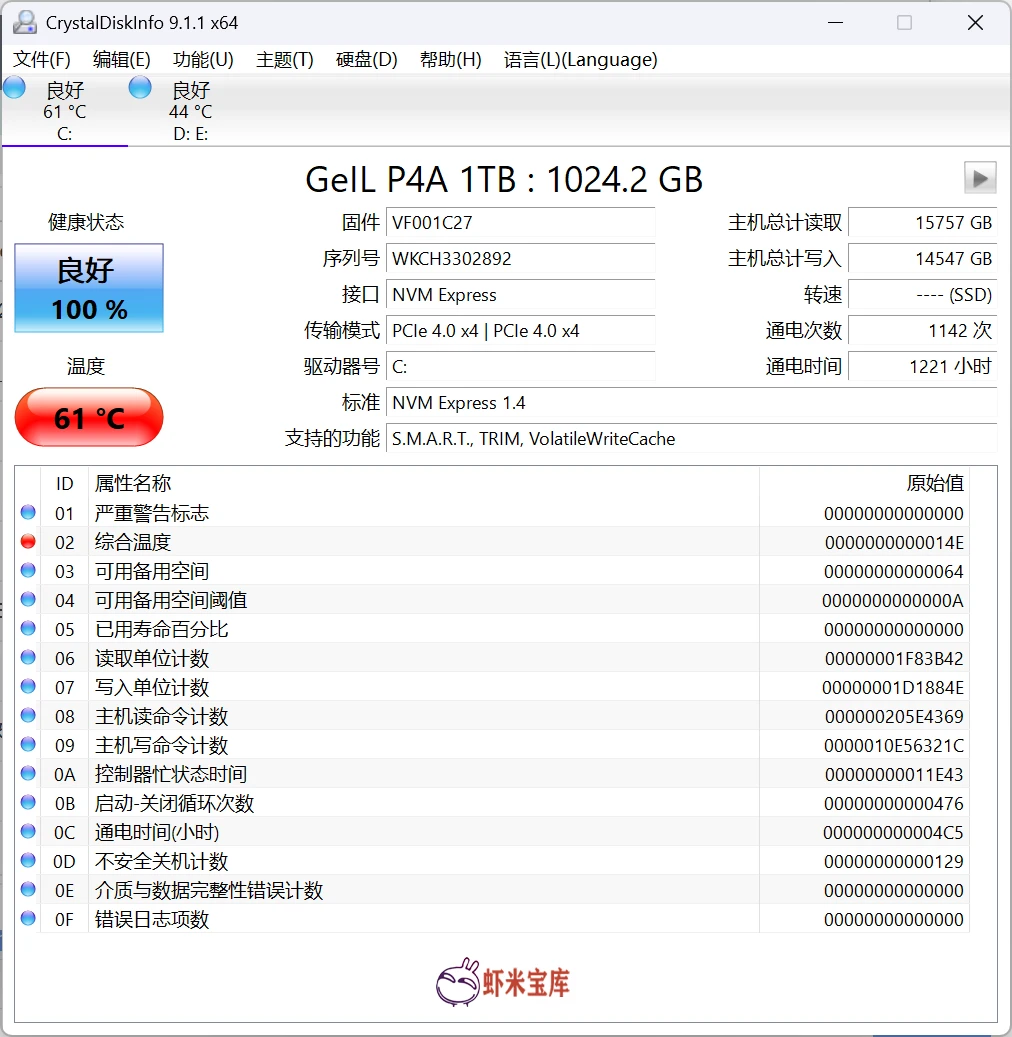Select the 错误日志项数 attribute name
This screenshot has height=1037, width=1012.
[x=151, y=919]
